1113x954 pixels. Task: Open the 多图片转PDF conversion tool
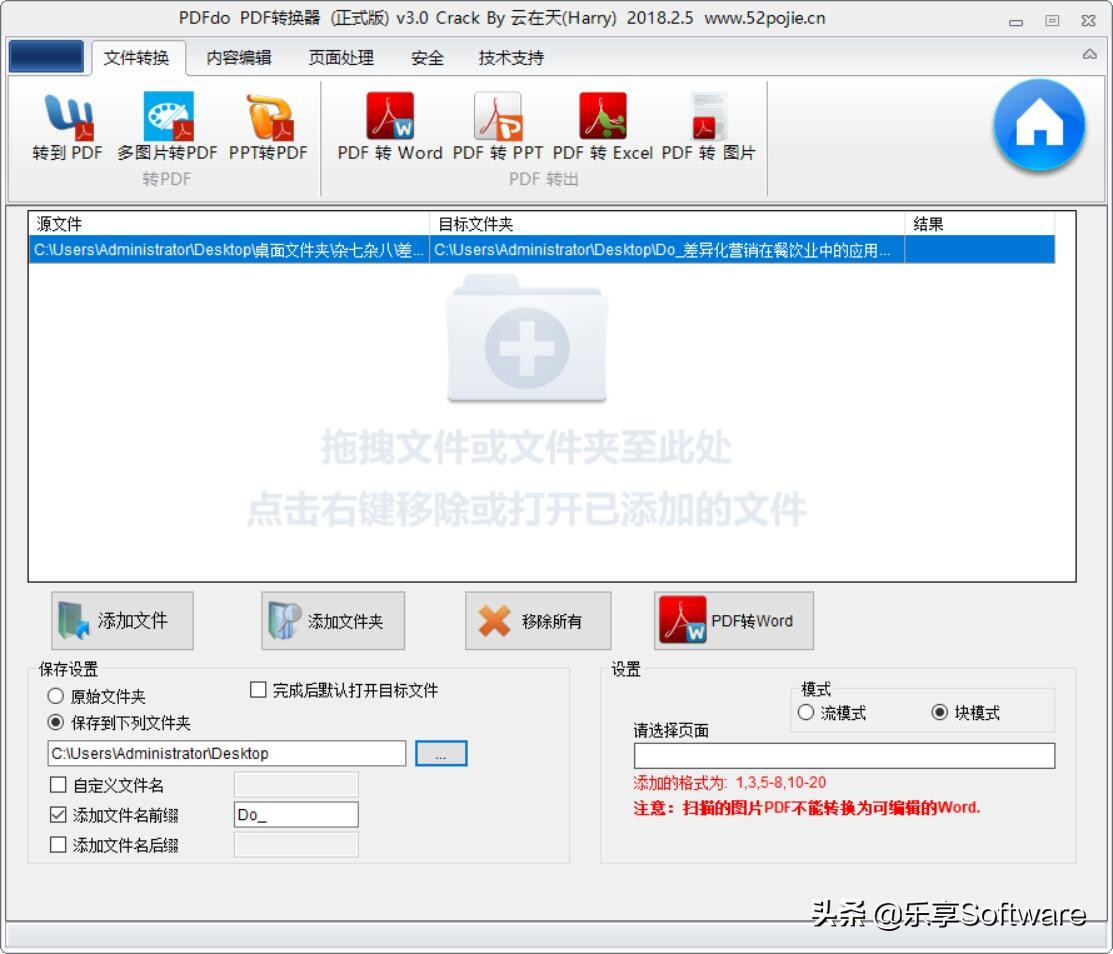coord(168,125)
